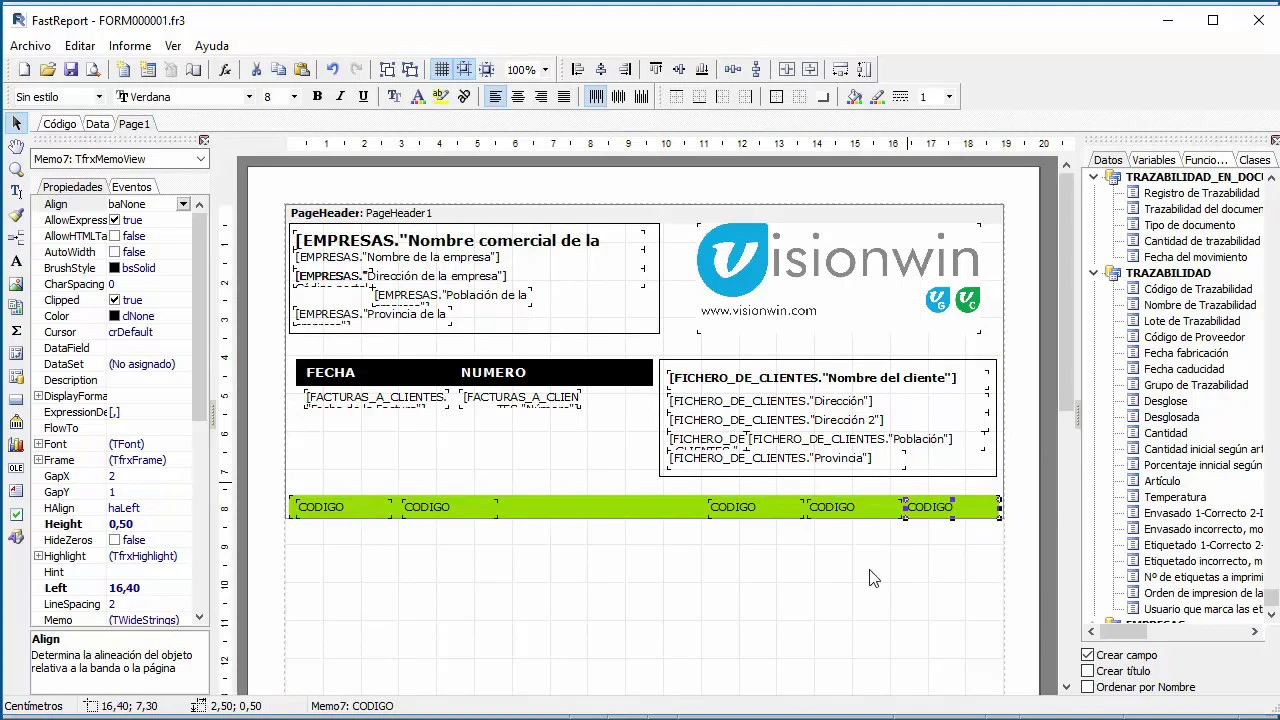The width and height of the screenshot is (1280, 720).
Task: Open print preview with the magnifier page icon
Action: [x=93, y=70]
